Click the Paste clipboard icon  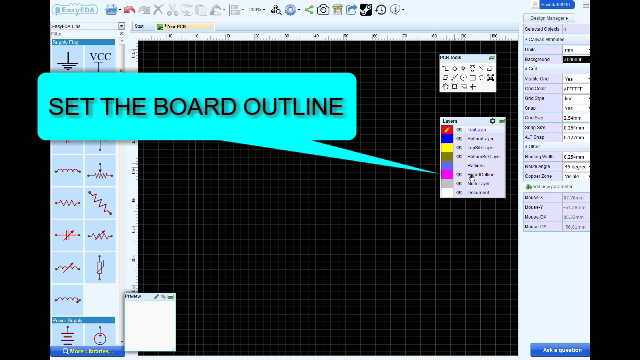[x=201, y=9]
